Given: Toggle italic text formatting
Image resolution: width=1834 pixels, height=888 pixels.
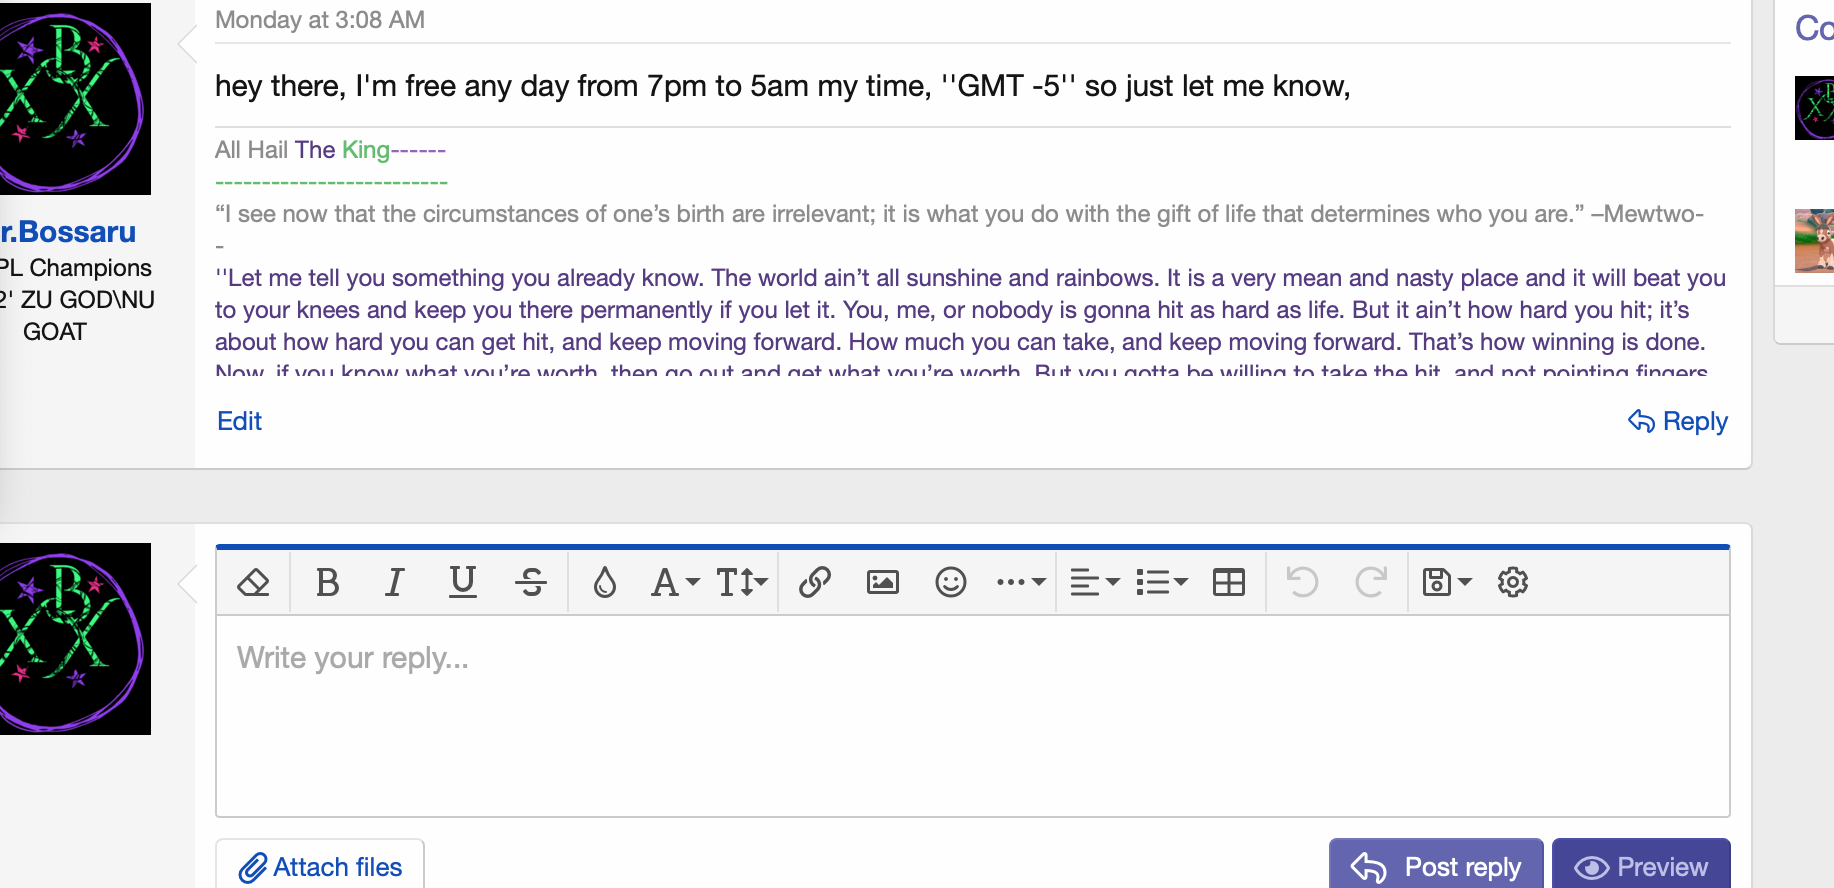Looking at the screenshot, I should (395, 582).
